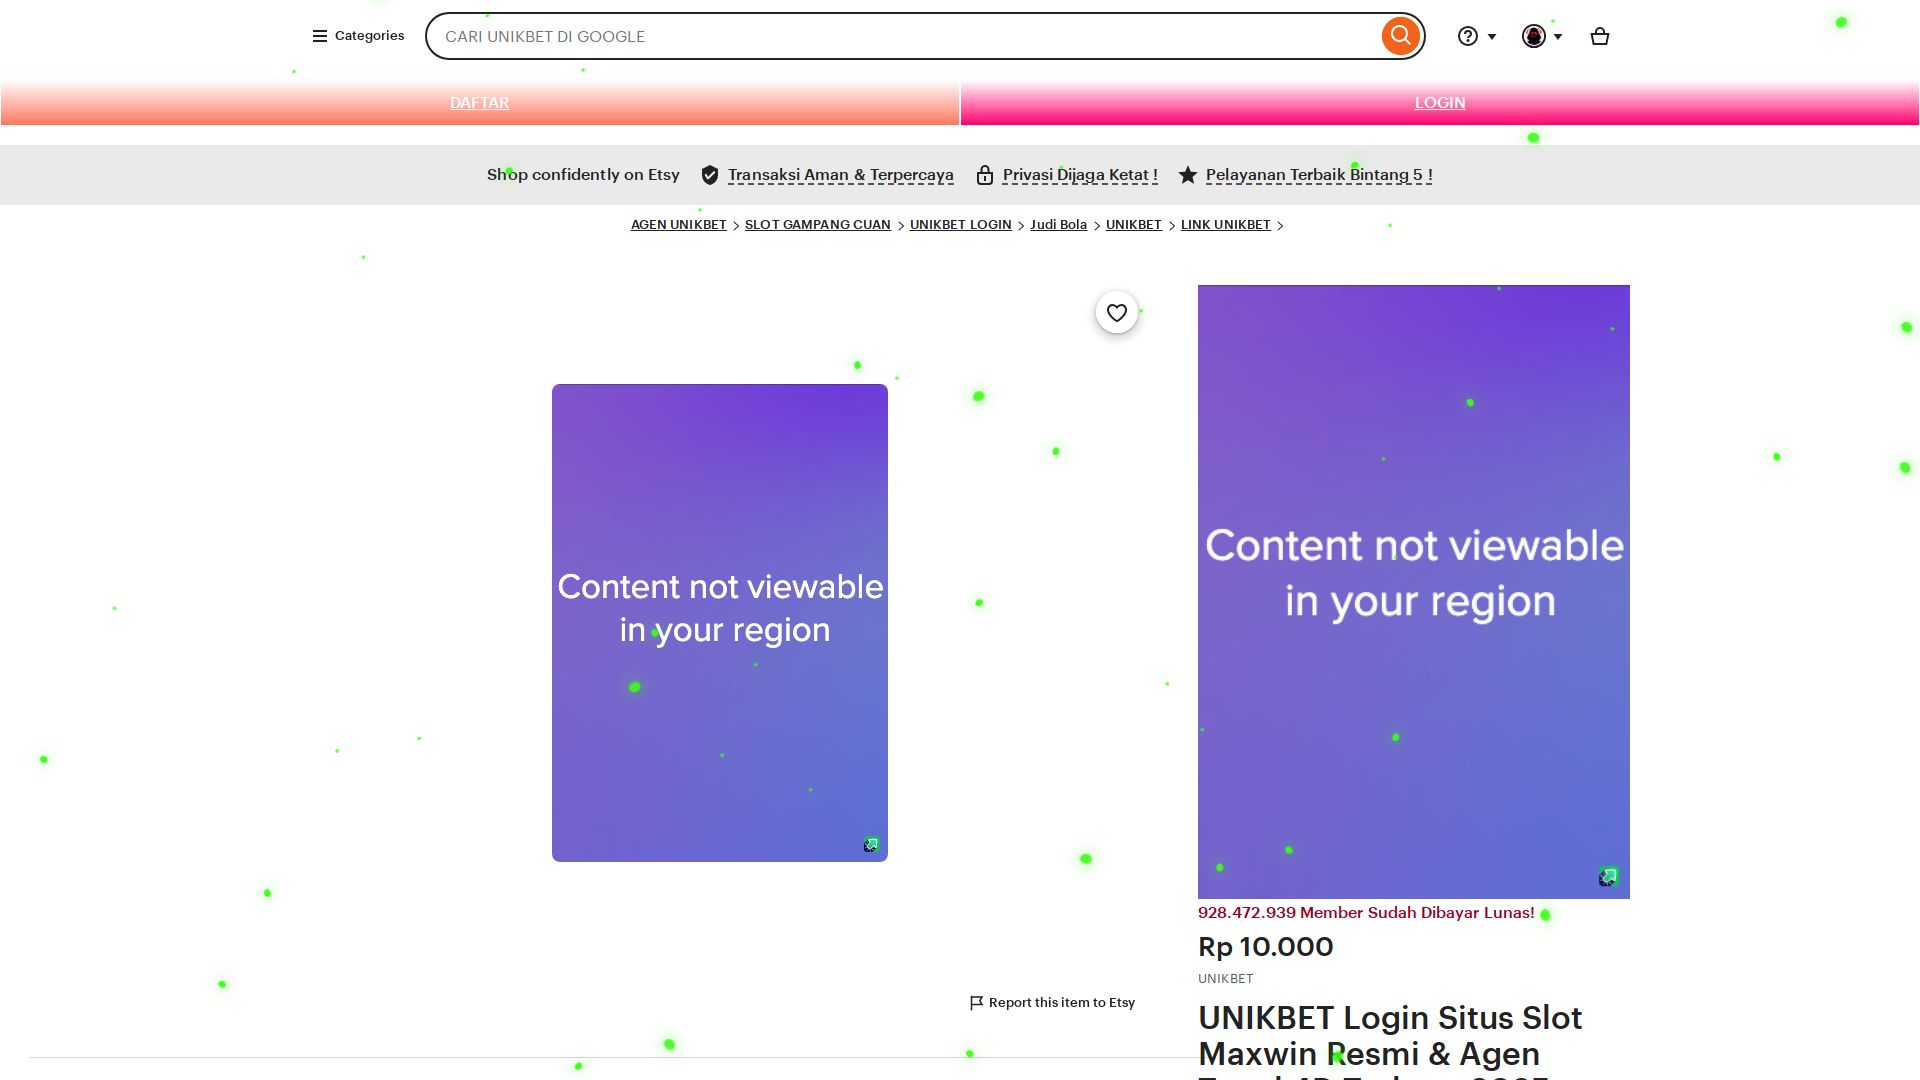The height and width of the screenshot is (1080, 1920).
Task: Click the center product image thumbnail
Action: click(x=719, y=622)
